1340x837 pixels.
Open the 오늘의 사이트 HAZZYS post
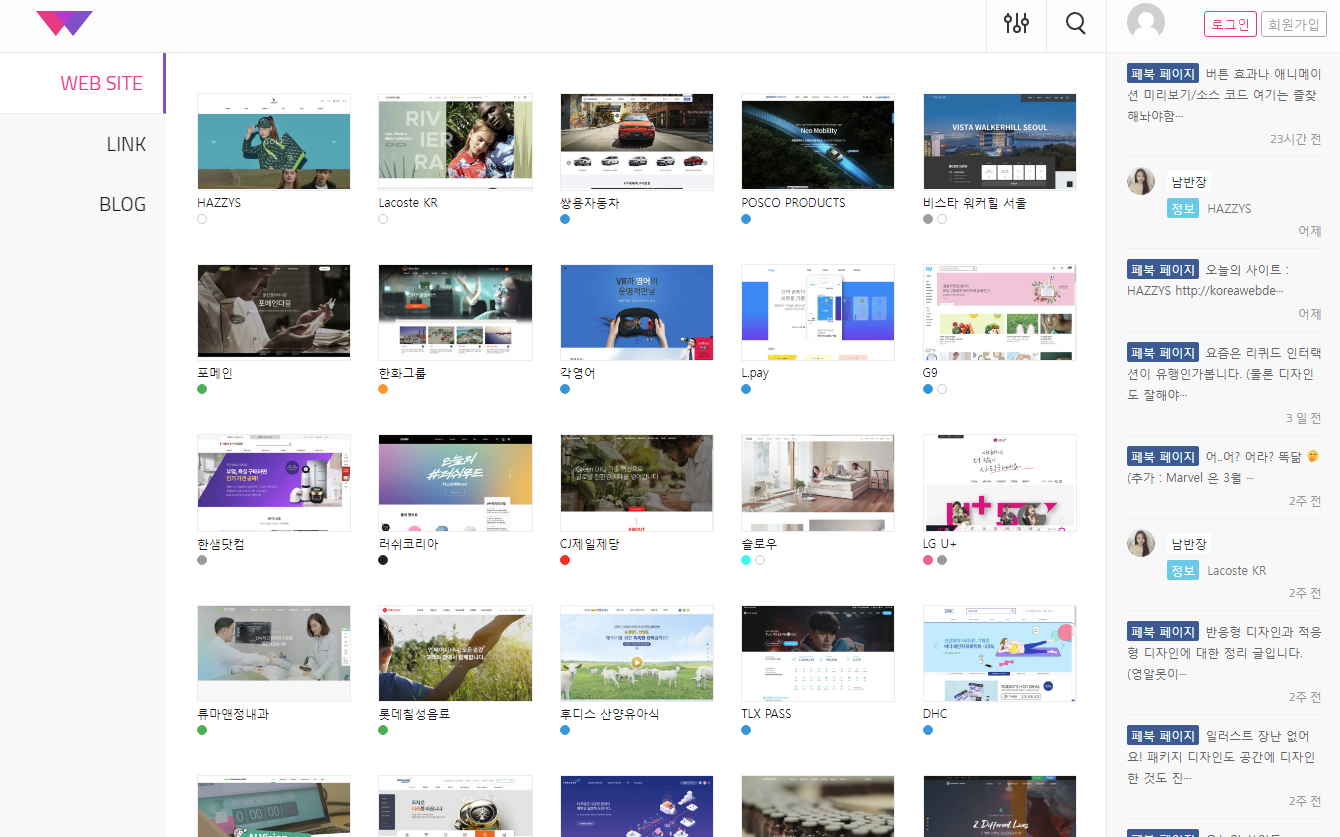[1224, 280]
